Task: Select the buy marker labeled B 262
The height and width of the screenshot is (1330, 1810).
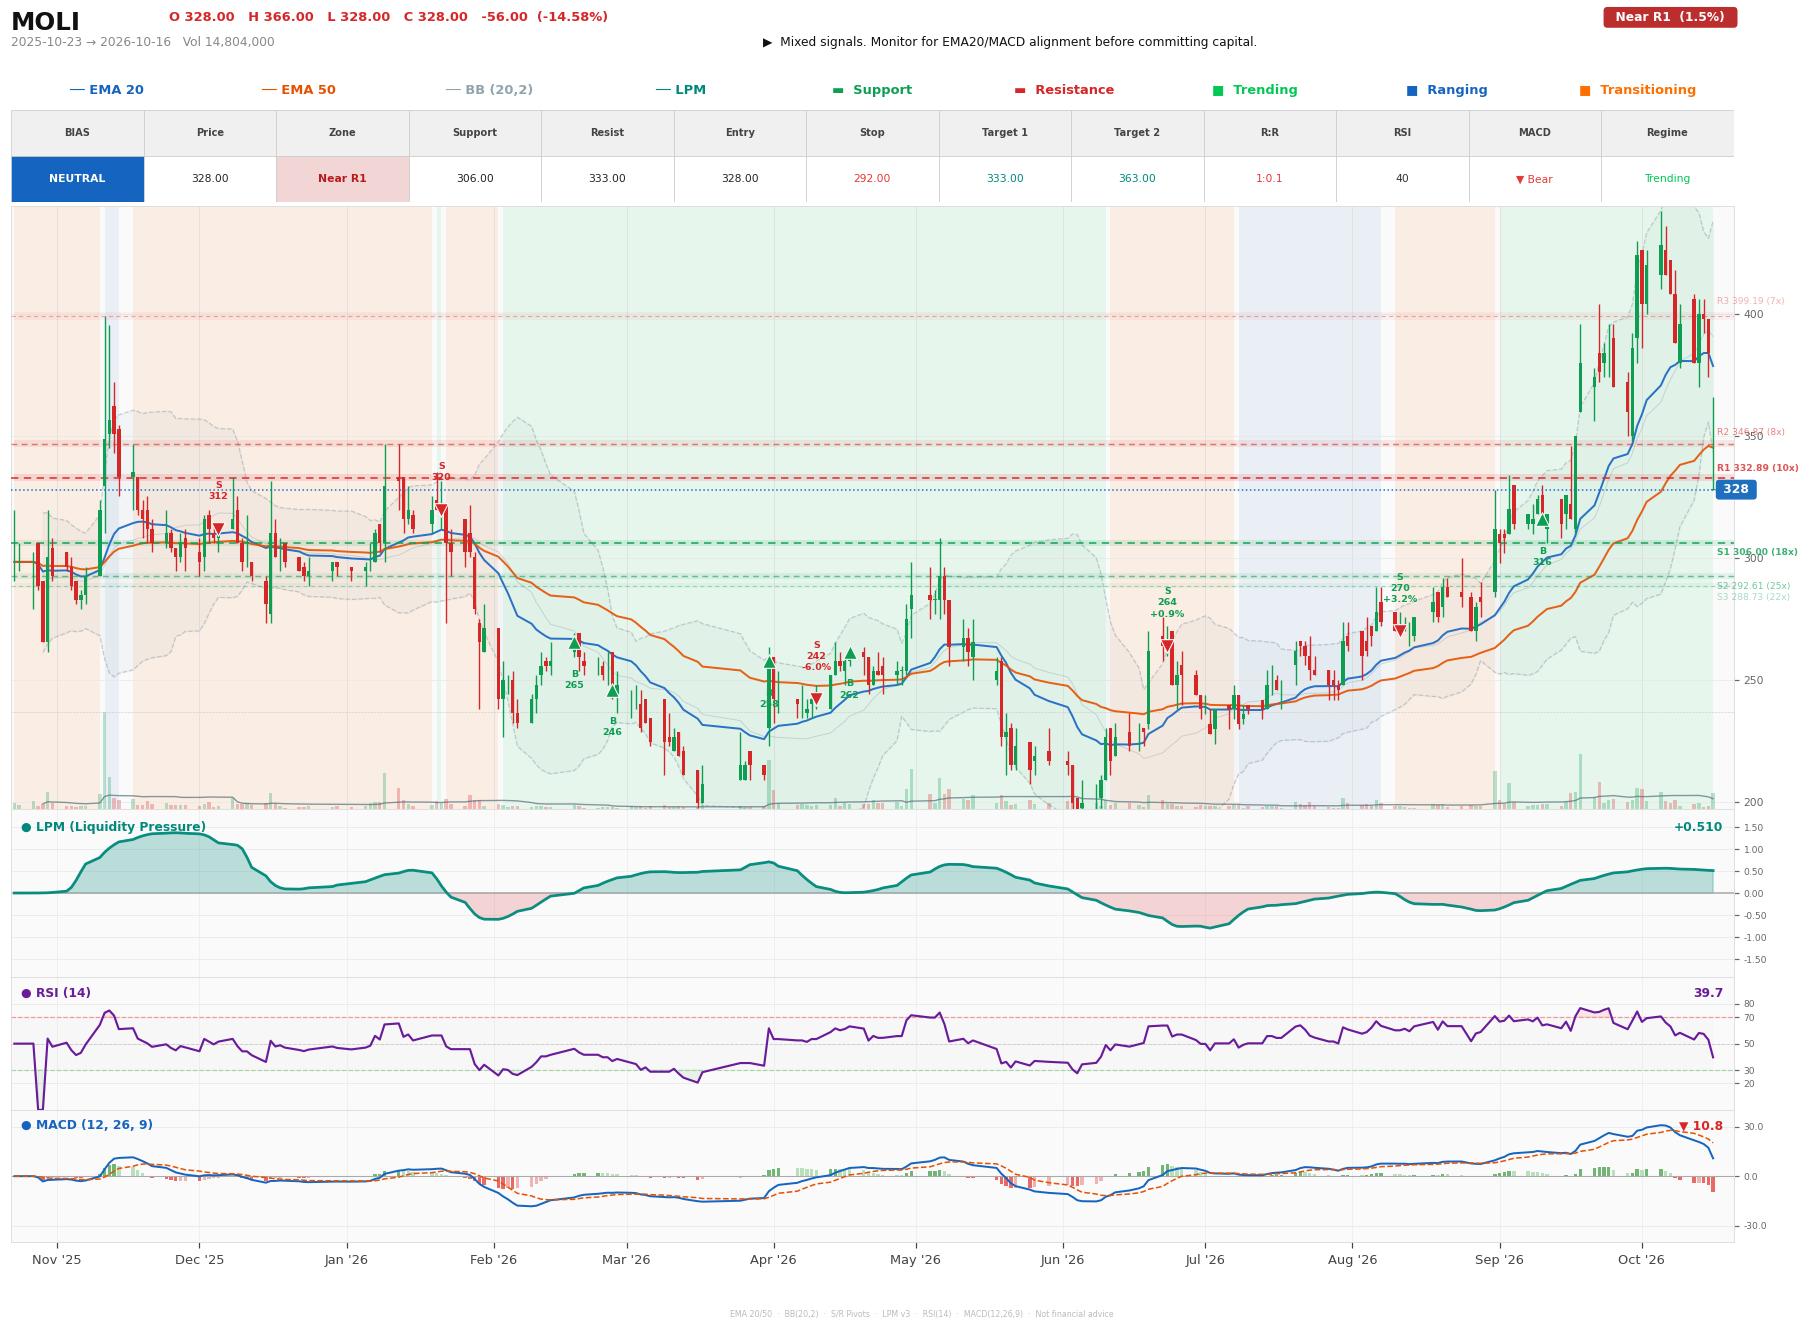Action: 850,654
